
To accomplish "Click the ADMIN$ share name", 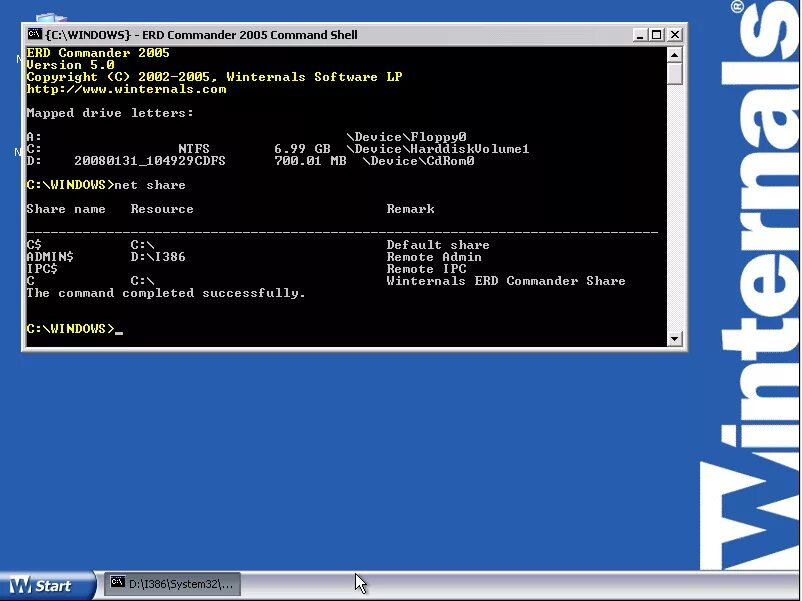I will click(x=50, y=257).
